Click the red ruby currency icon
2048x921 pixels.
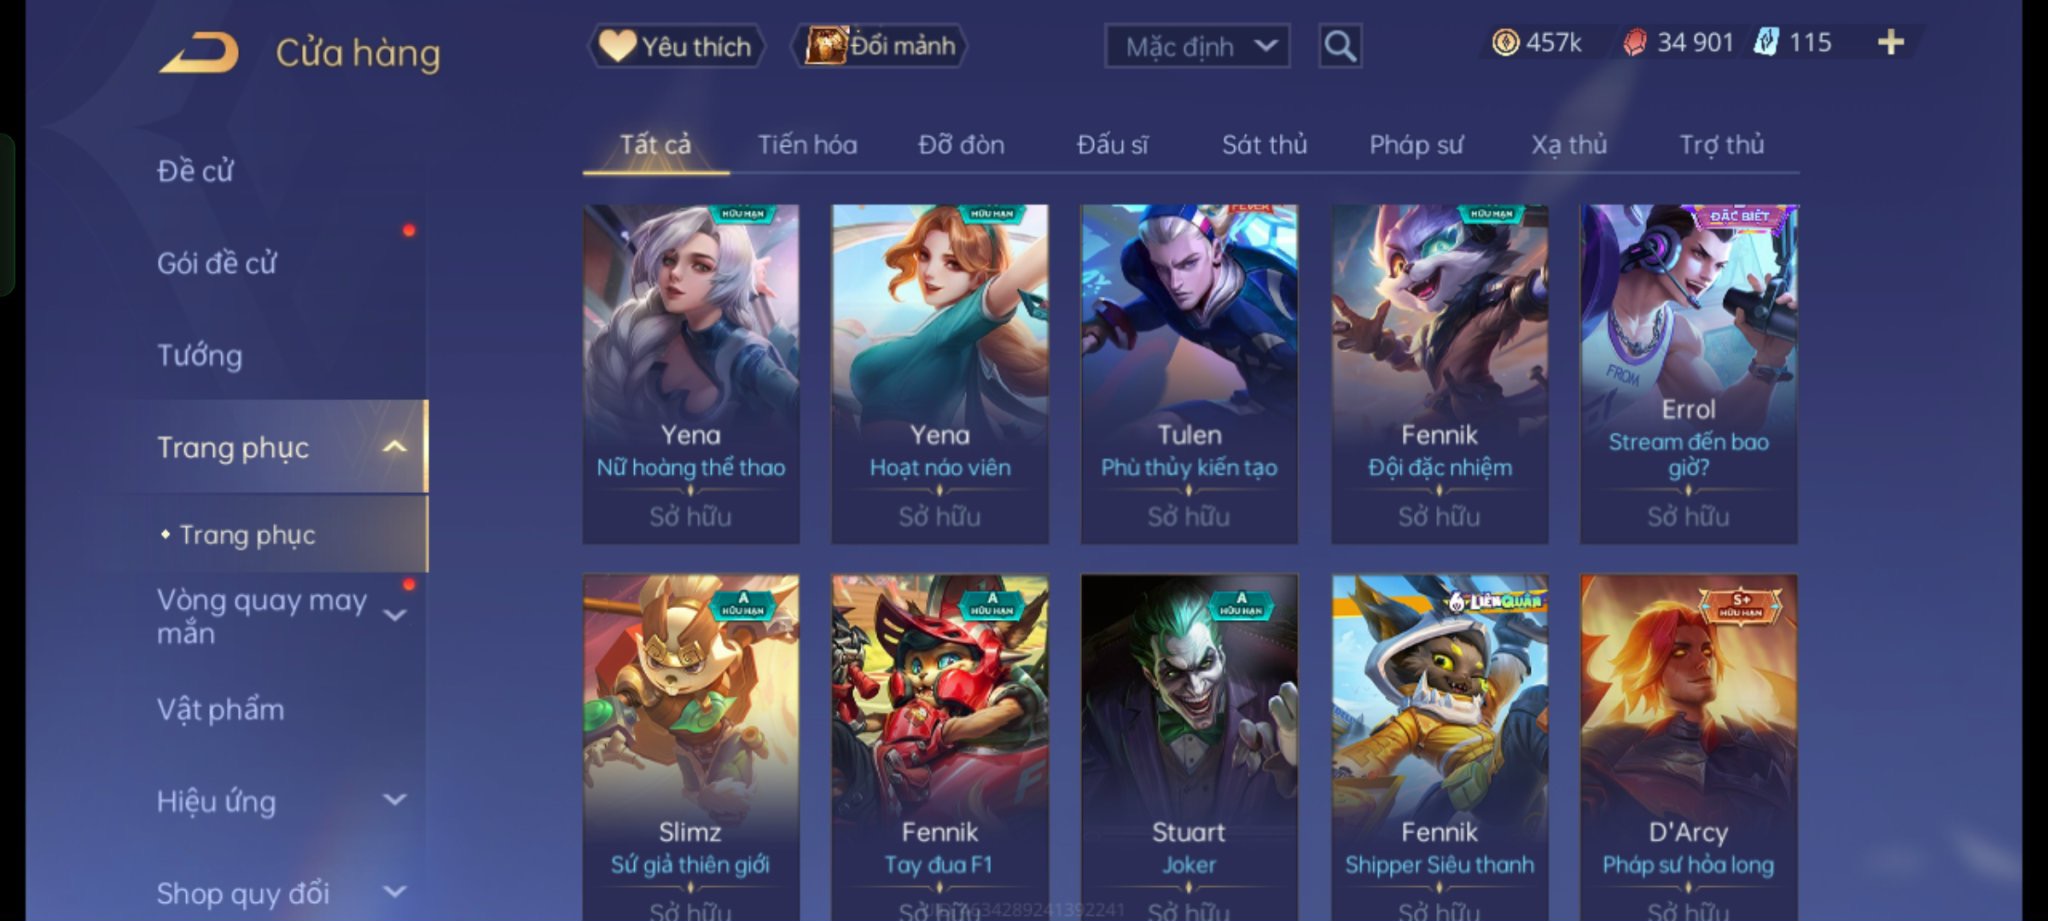pos(1634,42)
